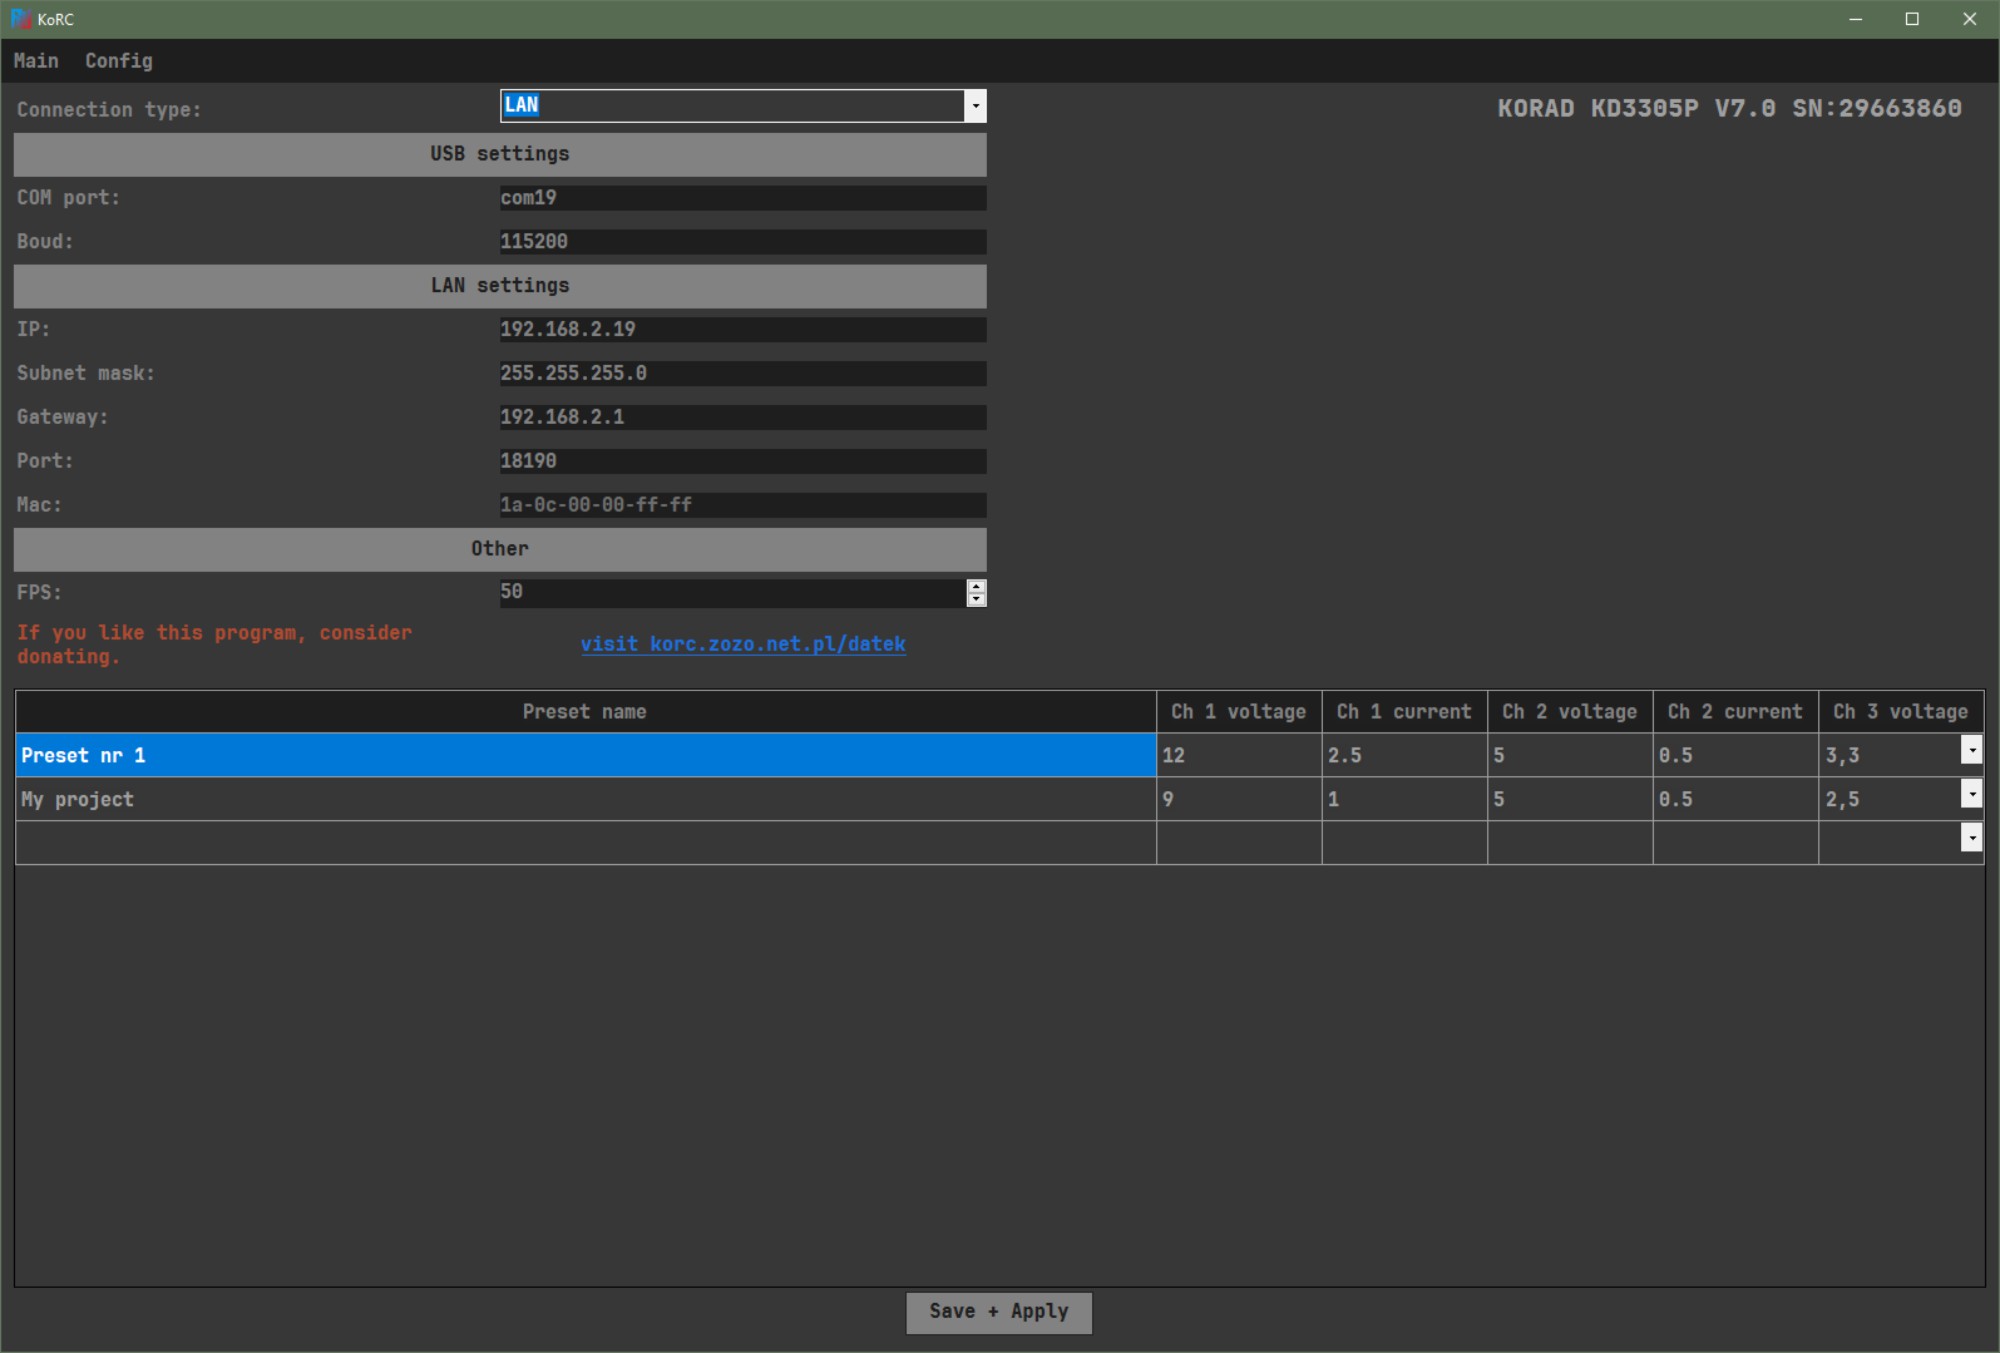This screenshot has height=1353, width=2000.
Task: Click Ch 2 current 0.5 in My project
Action: point(1735,799)
